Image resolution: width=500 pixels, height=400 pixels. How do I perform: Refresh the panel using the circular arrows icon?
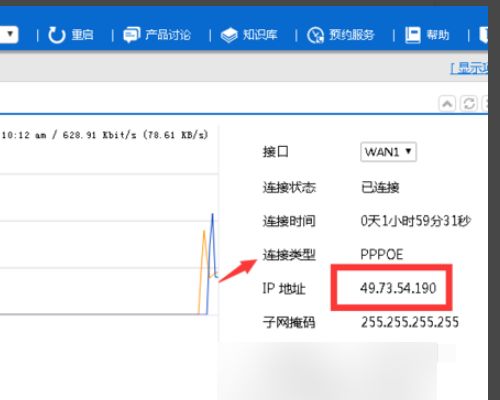point(469,104)
